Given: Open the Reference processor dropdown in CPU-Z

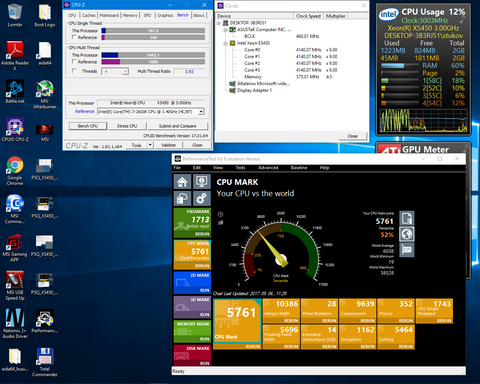Looking at the screenshot, I should point(201,112).
